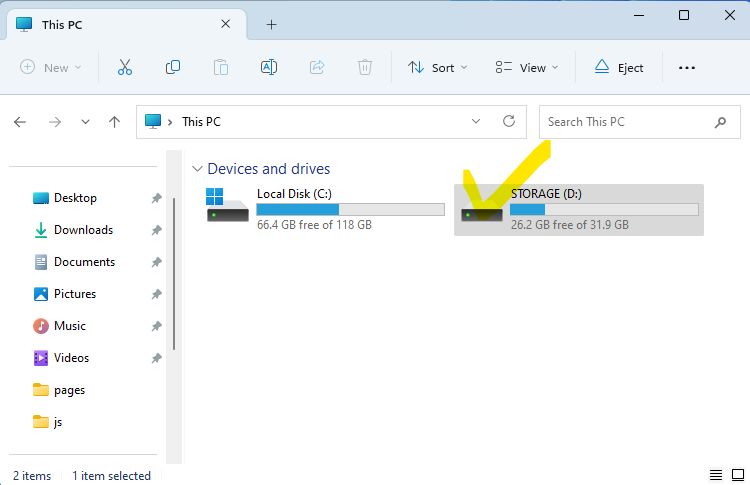Open Recent locations chevron
The image size is (750, 485).
pyautogui.click(x=85, y=122)
